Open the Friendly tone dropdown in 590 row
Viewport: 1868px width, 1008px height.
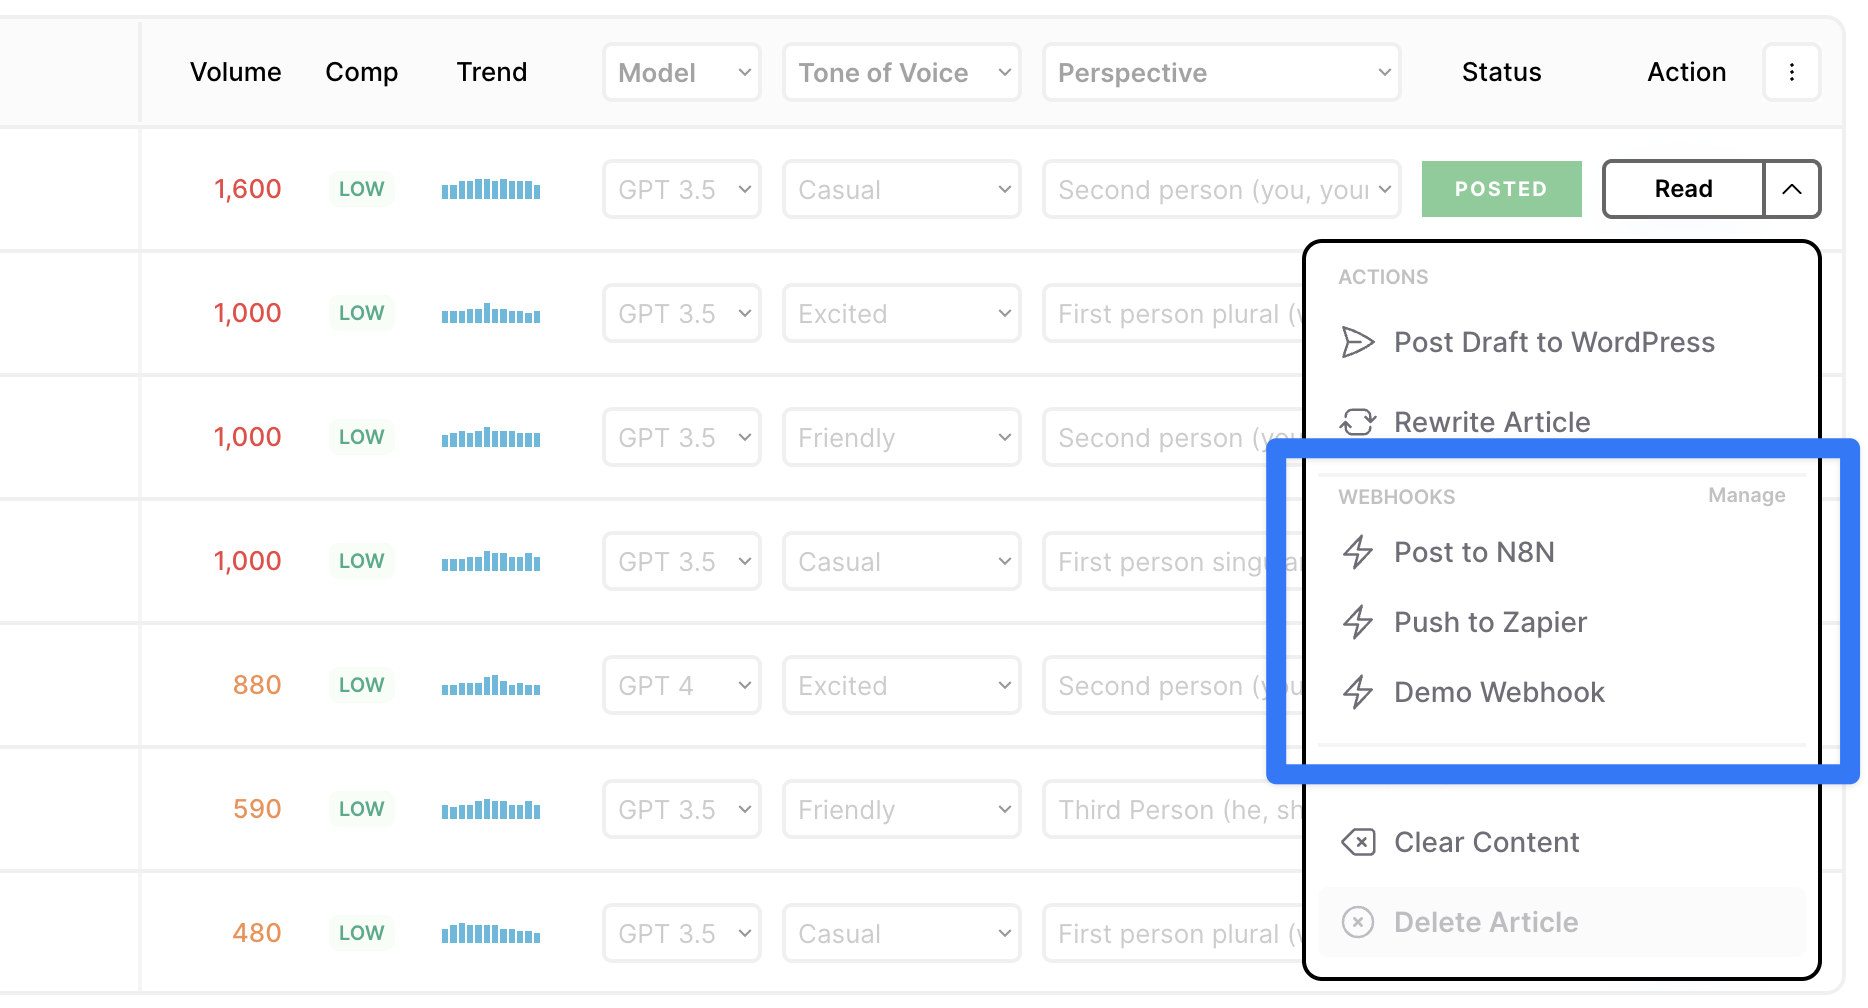(x=901, y=810)
